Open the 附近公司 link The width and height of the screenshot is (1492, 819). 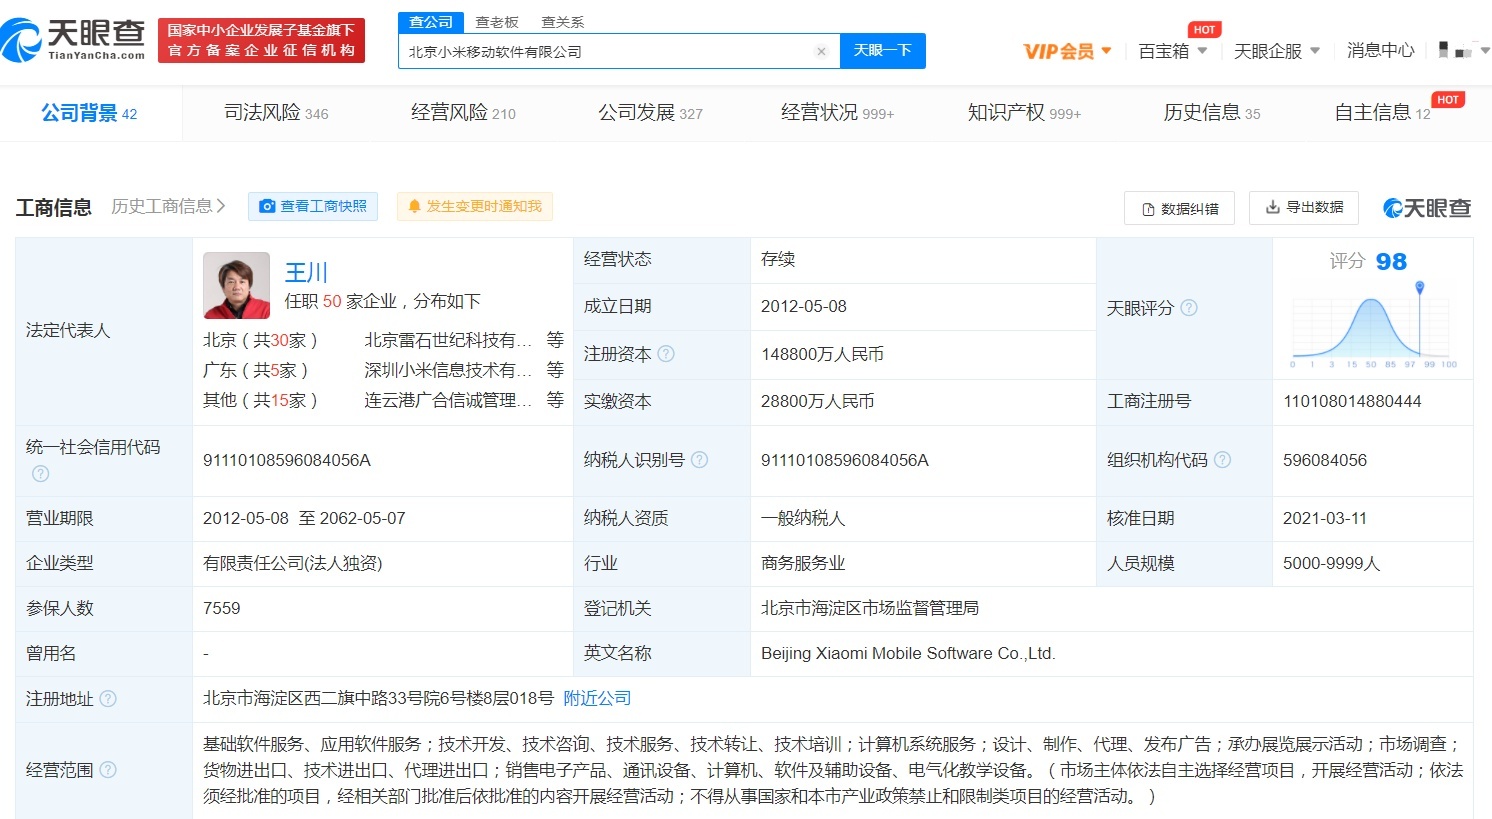[x=598, y=698]
